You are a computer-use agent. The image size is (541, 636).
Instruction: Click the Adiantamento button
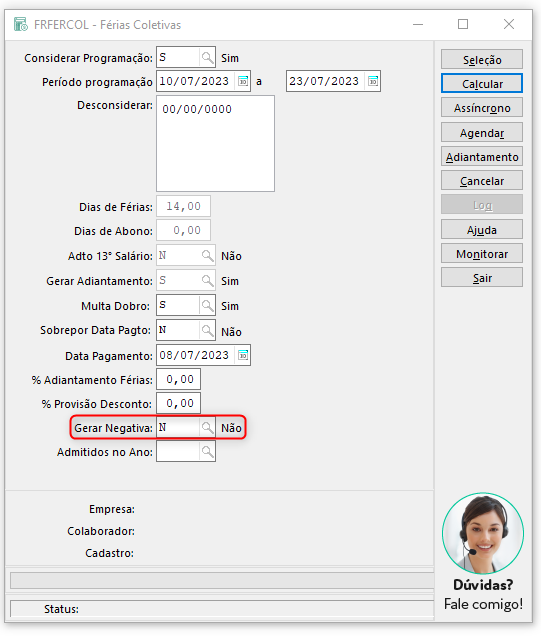coord(482,157)
